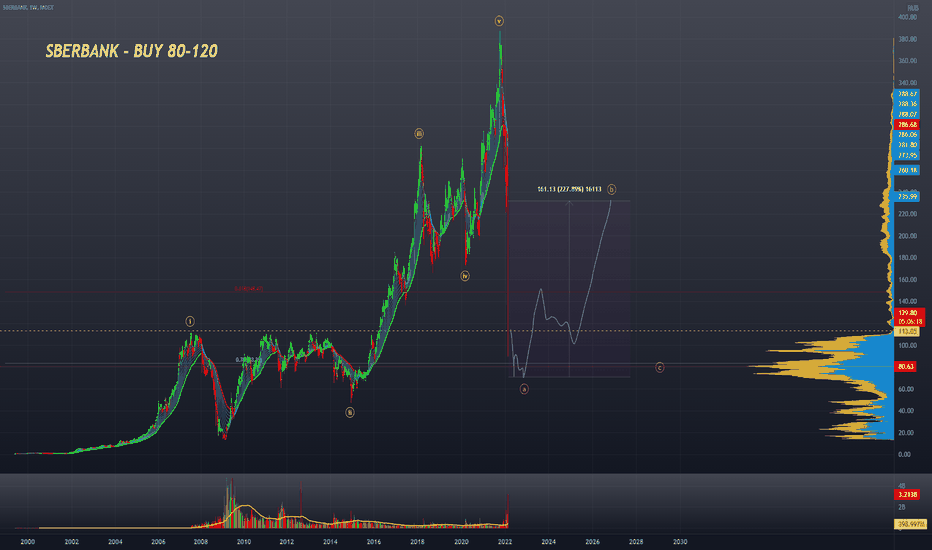Click the red 286.68 price tag
Screen dimensions: 932x550
pos(907,125)
